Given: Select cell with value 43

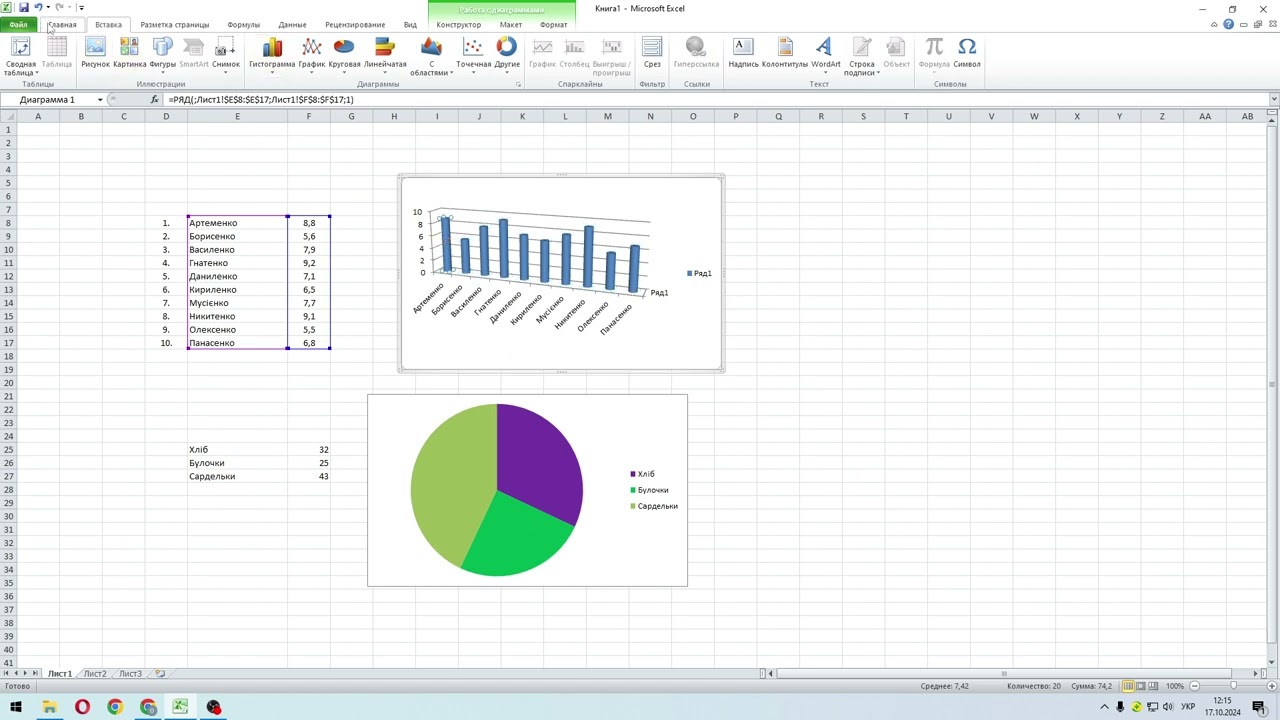Looking at the screenshot, I should pyautogui.click(x=309, y=476).
